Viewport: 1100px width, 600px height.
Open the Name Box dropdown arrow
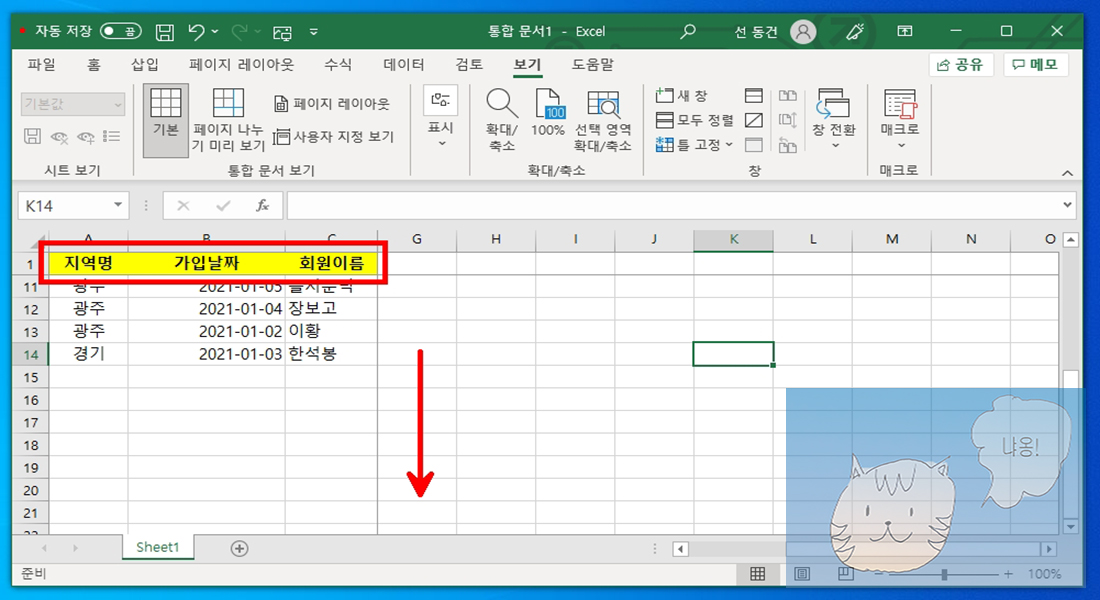click(x=117, y=206)
